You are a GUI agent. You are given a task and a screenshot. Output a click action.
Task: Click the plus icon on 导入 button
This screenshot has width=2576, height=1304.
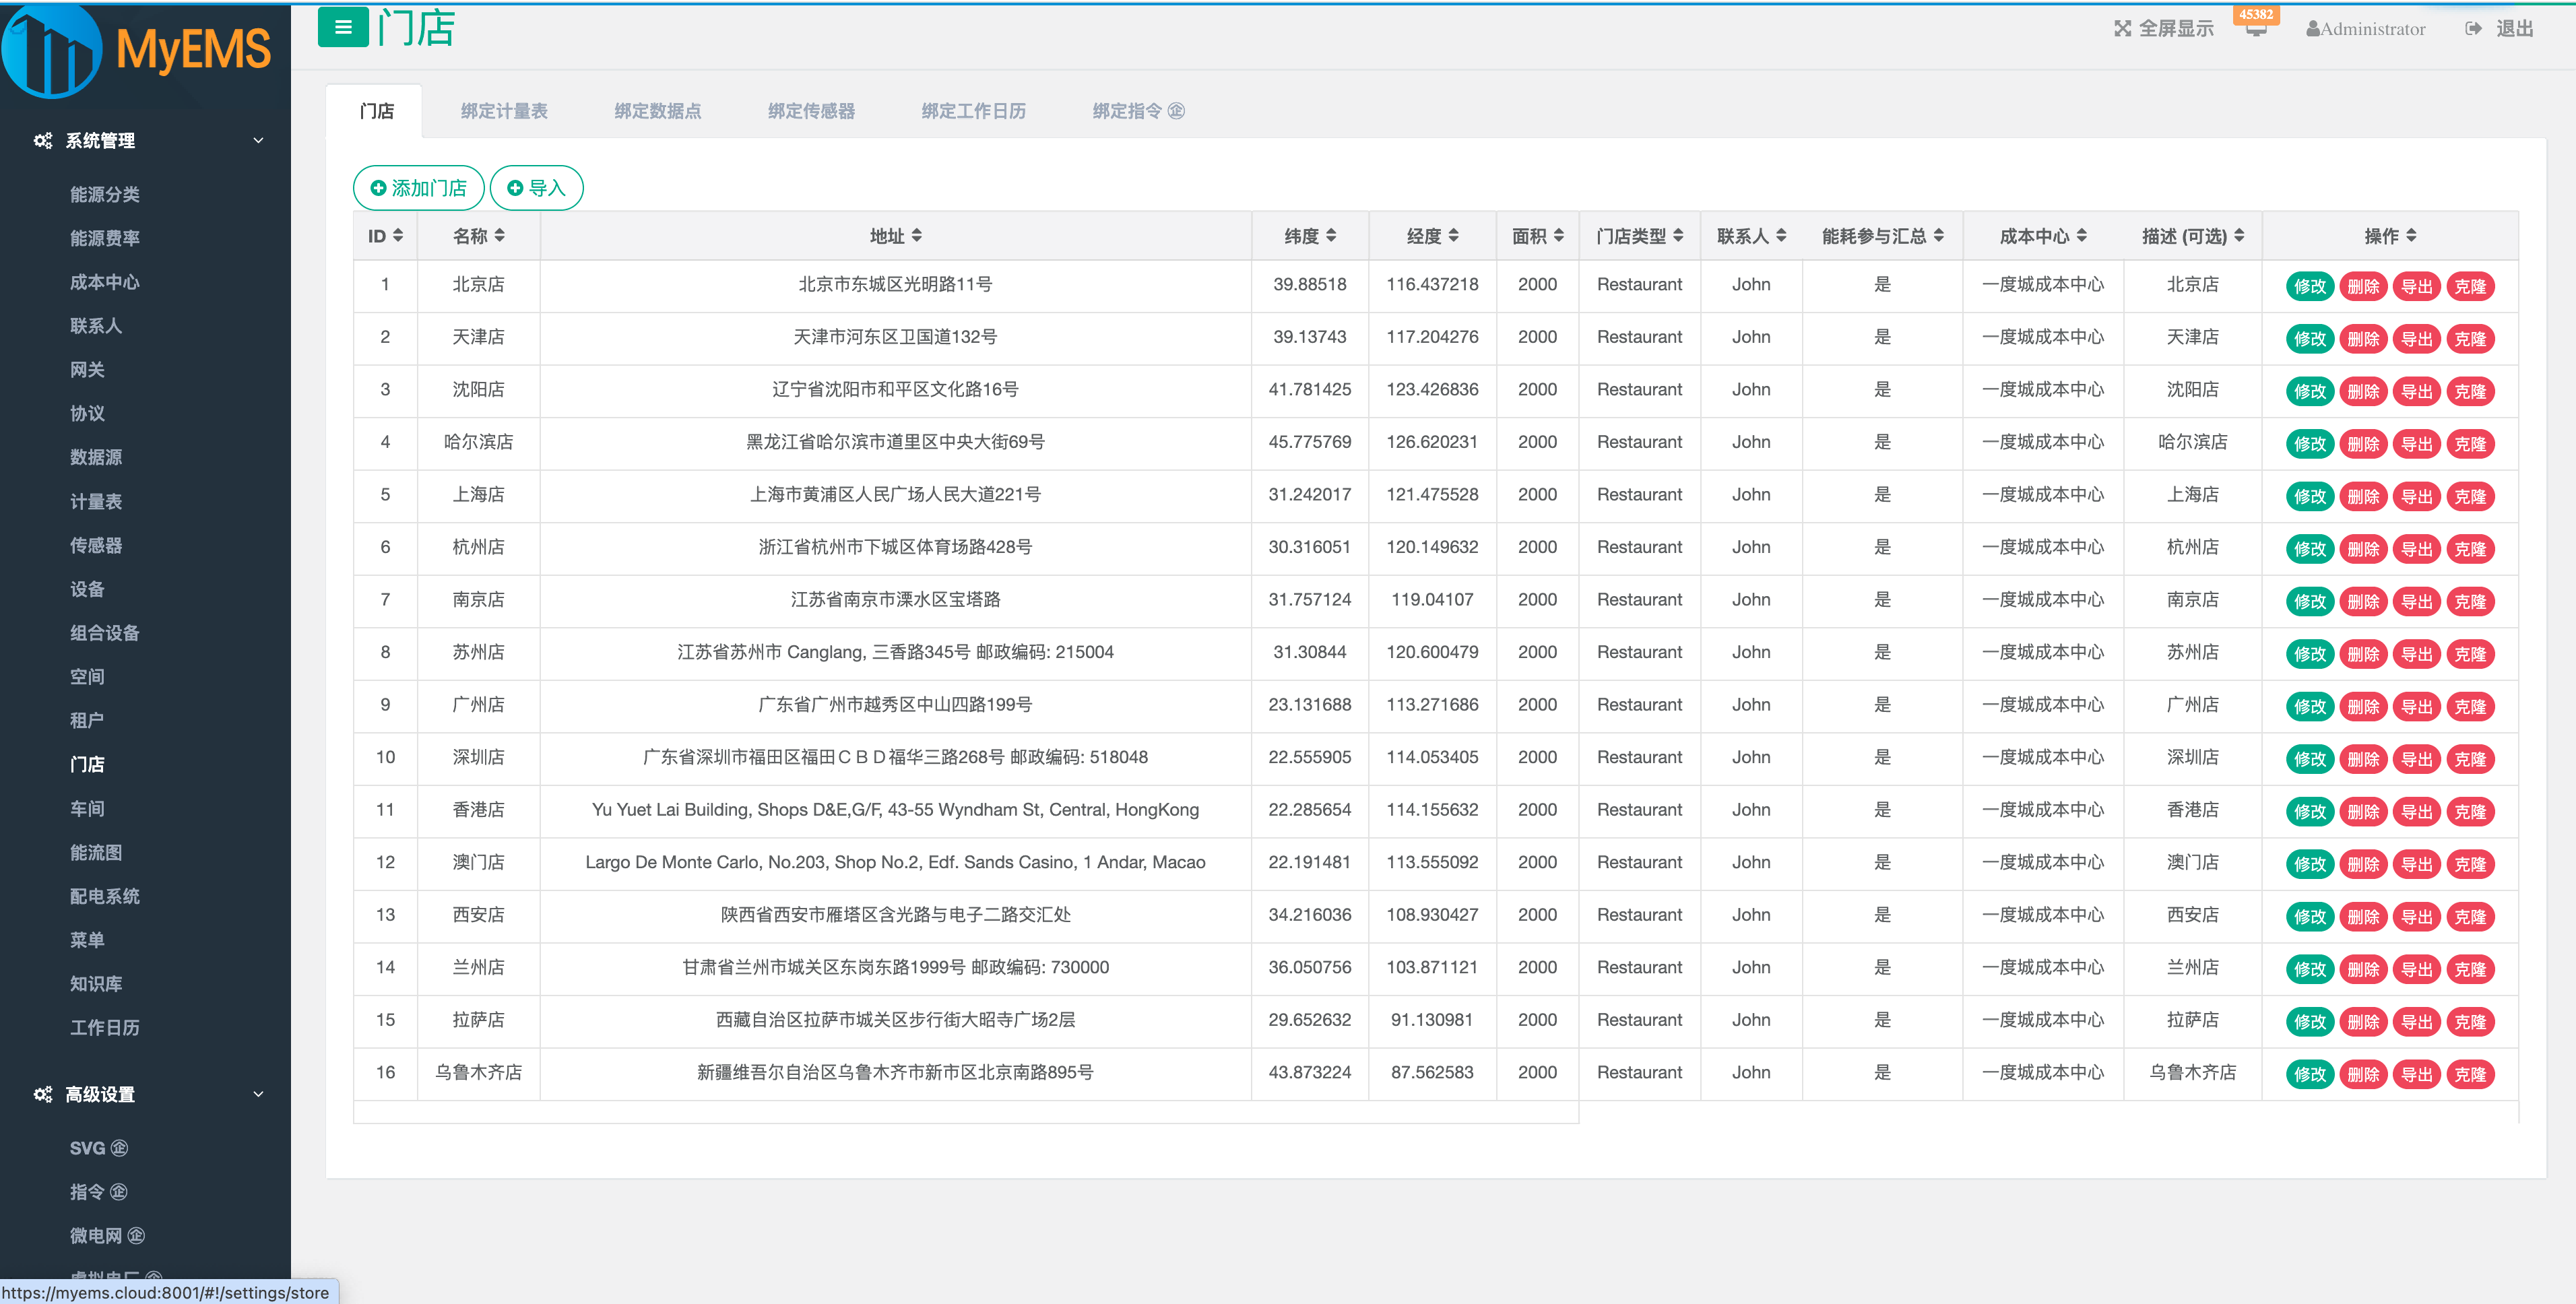(516, 188)
